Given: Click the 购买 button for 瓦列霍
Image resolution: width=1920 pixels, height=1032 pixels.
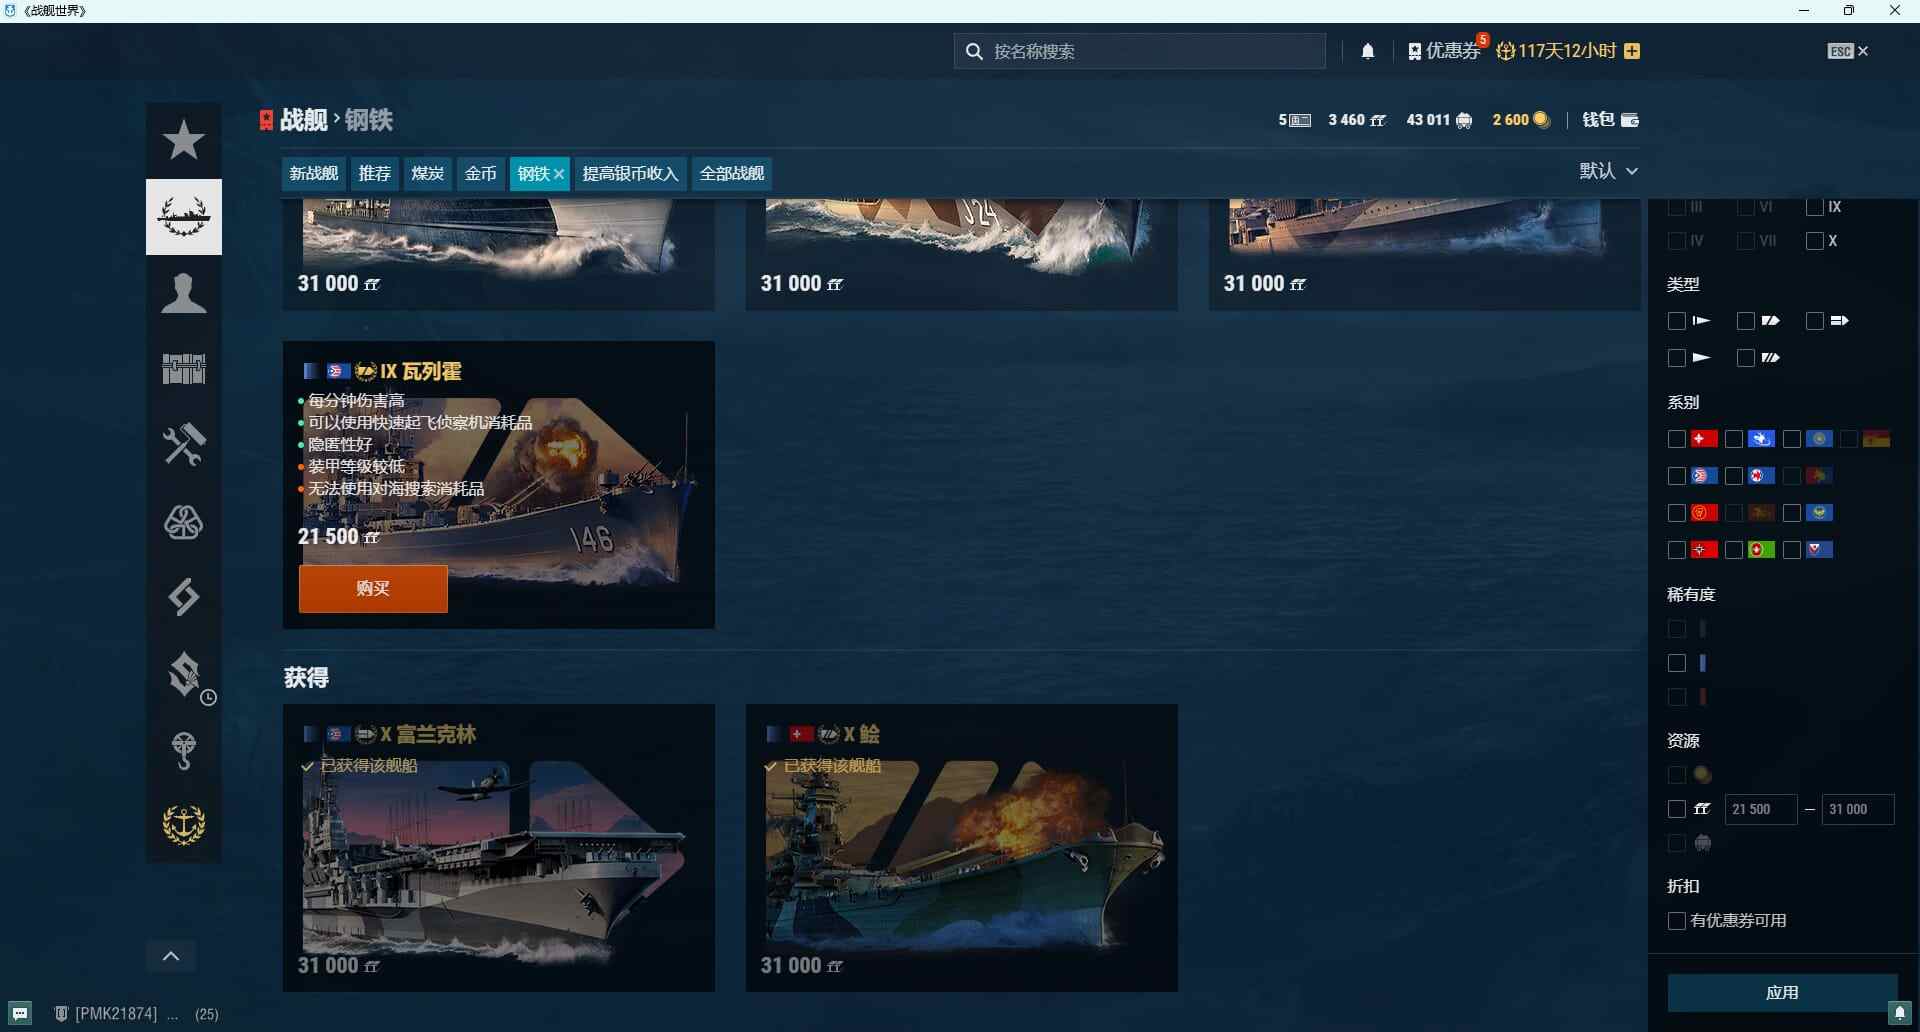Looking at the screenshot, I should tap(373, 589).
